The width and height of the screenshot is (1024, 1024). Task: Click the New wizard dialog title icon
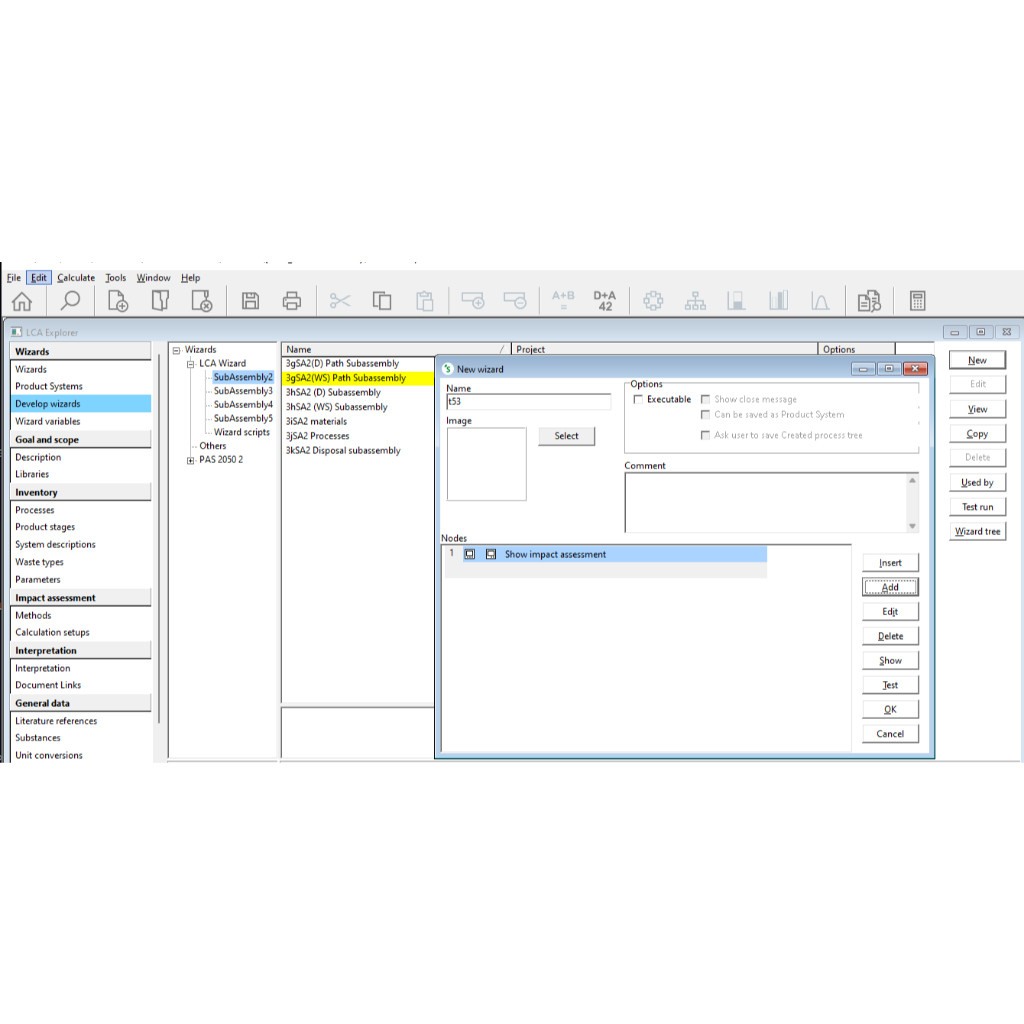pos(448,369)
